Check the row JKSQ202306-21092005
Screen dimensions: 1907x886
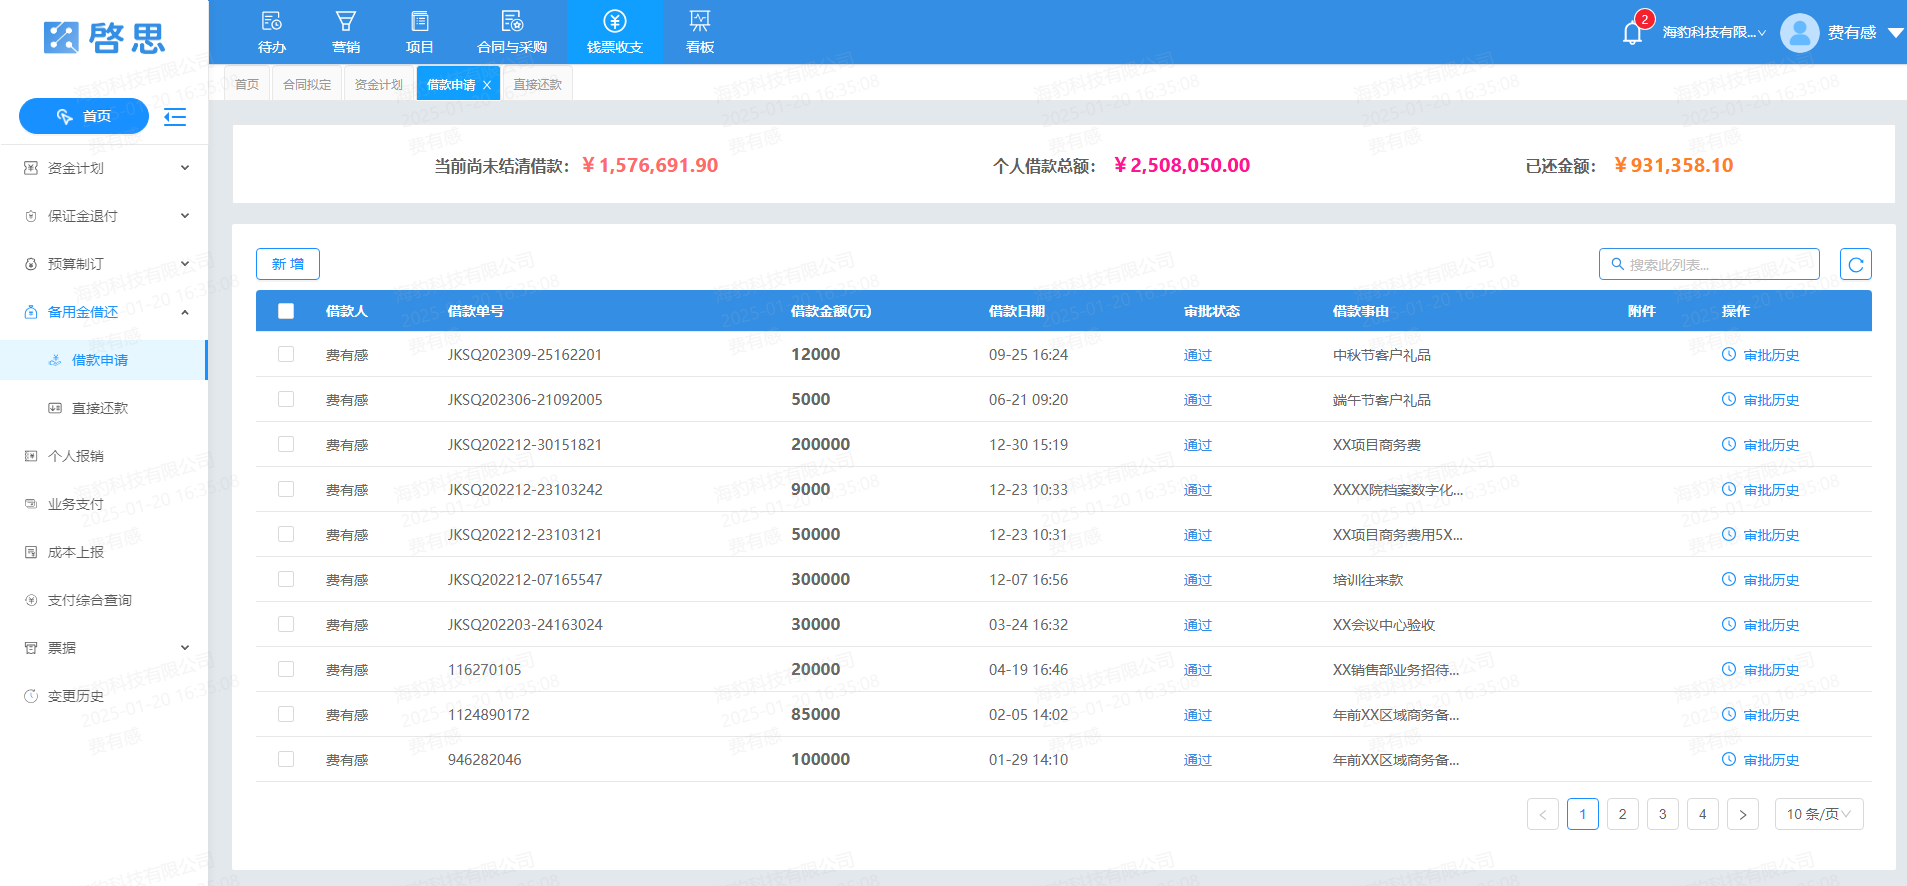[286, 399]
